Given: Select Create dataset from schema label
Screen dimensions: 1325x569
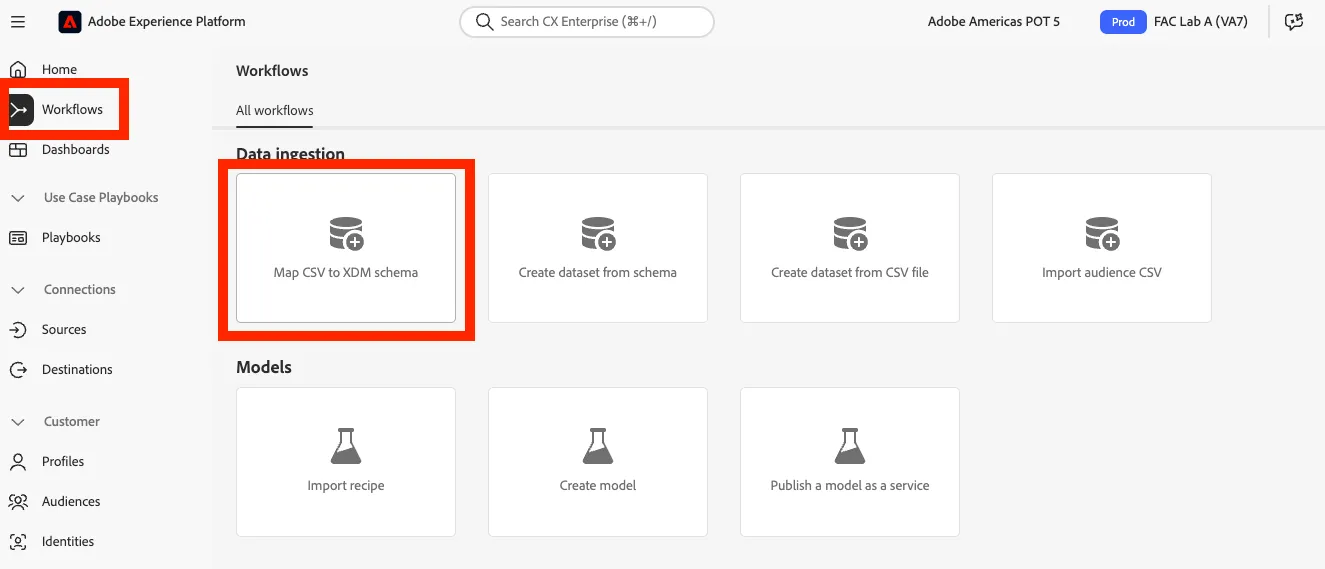Looking at the screenshot, I should 598,272.
